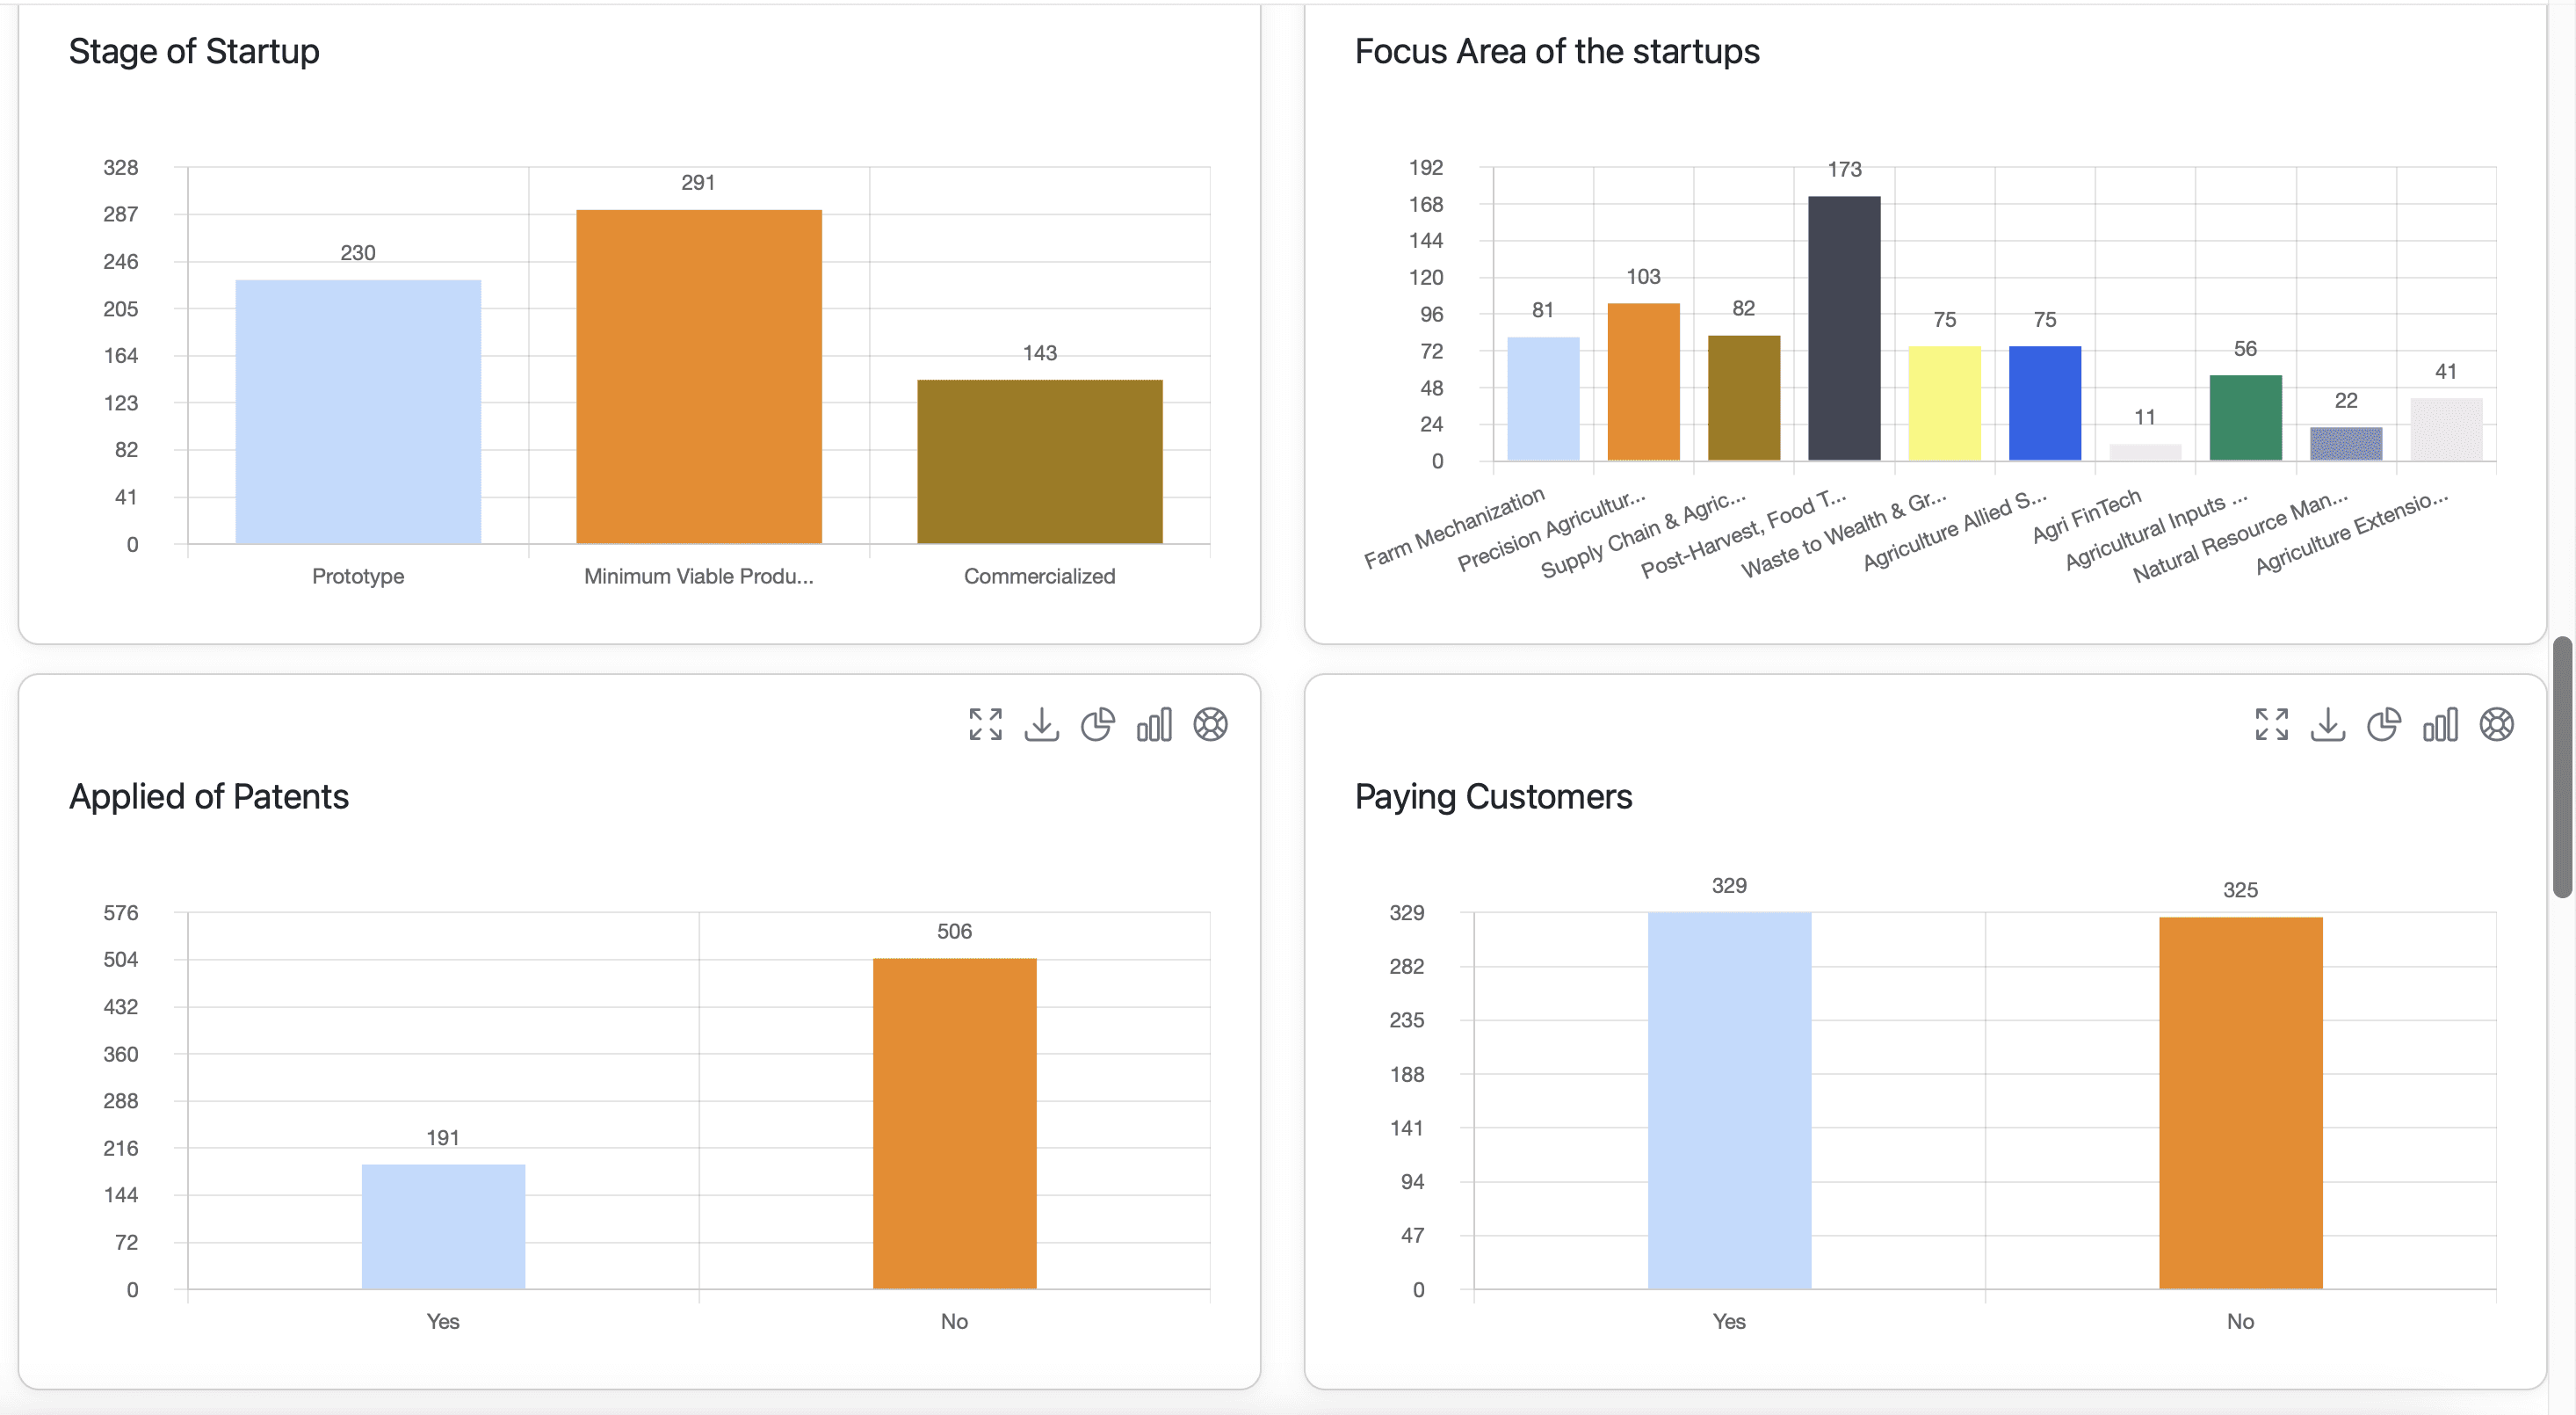Expand Applied of Patents chart to fullscreen
Image resolution: width=2576 pixels, height=1415 pixels.
click(x=985, y=724)
